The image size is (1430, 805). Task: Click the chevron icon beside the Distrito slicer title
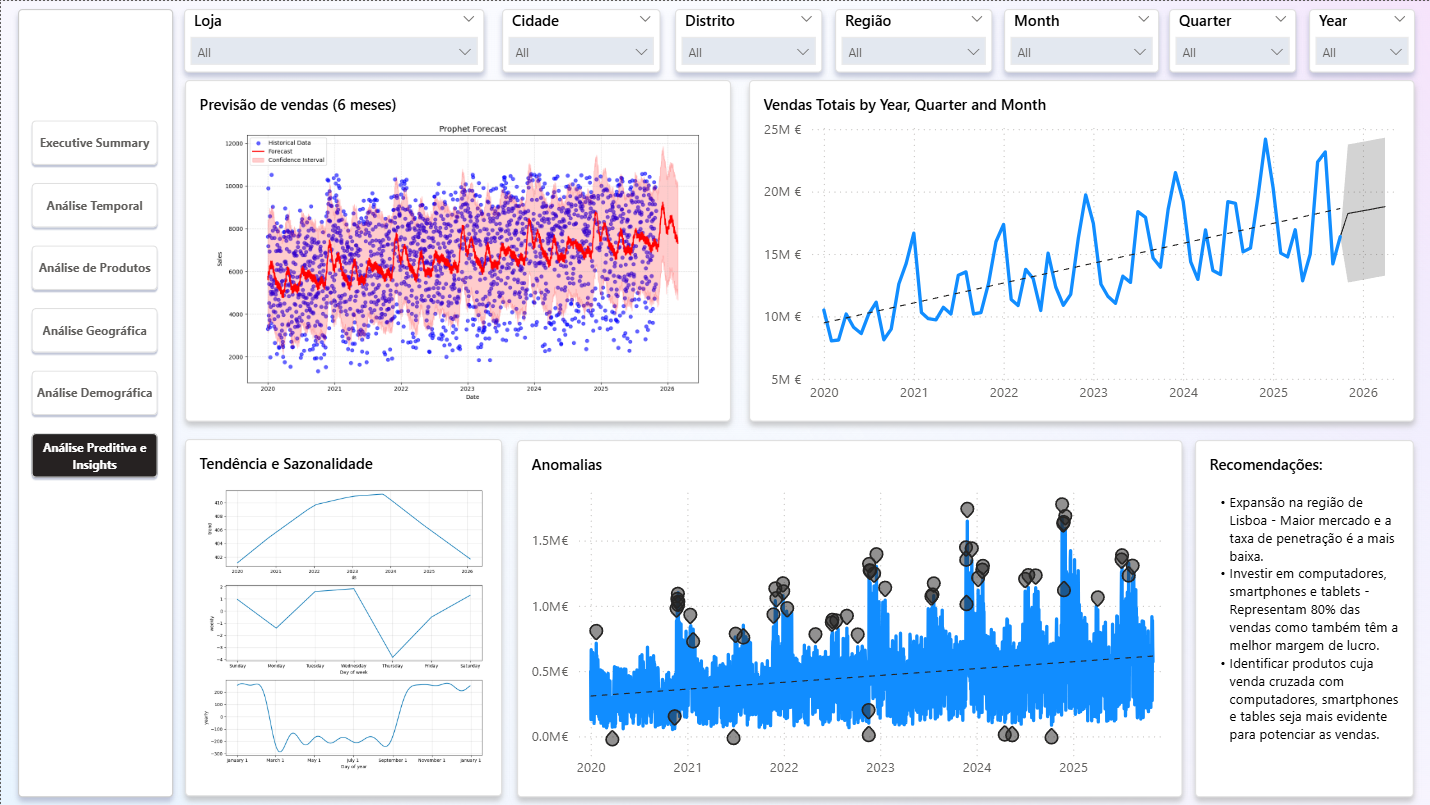pyautogui.click(x=807, y=20)
